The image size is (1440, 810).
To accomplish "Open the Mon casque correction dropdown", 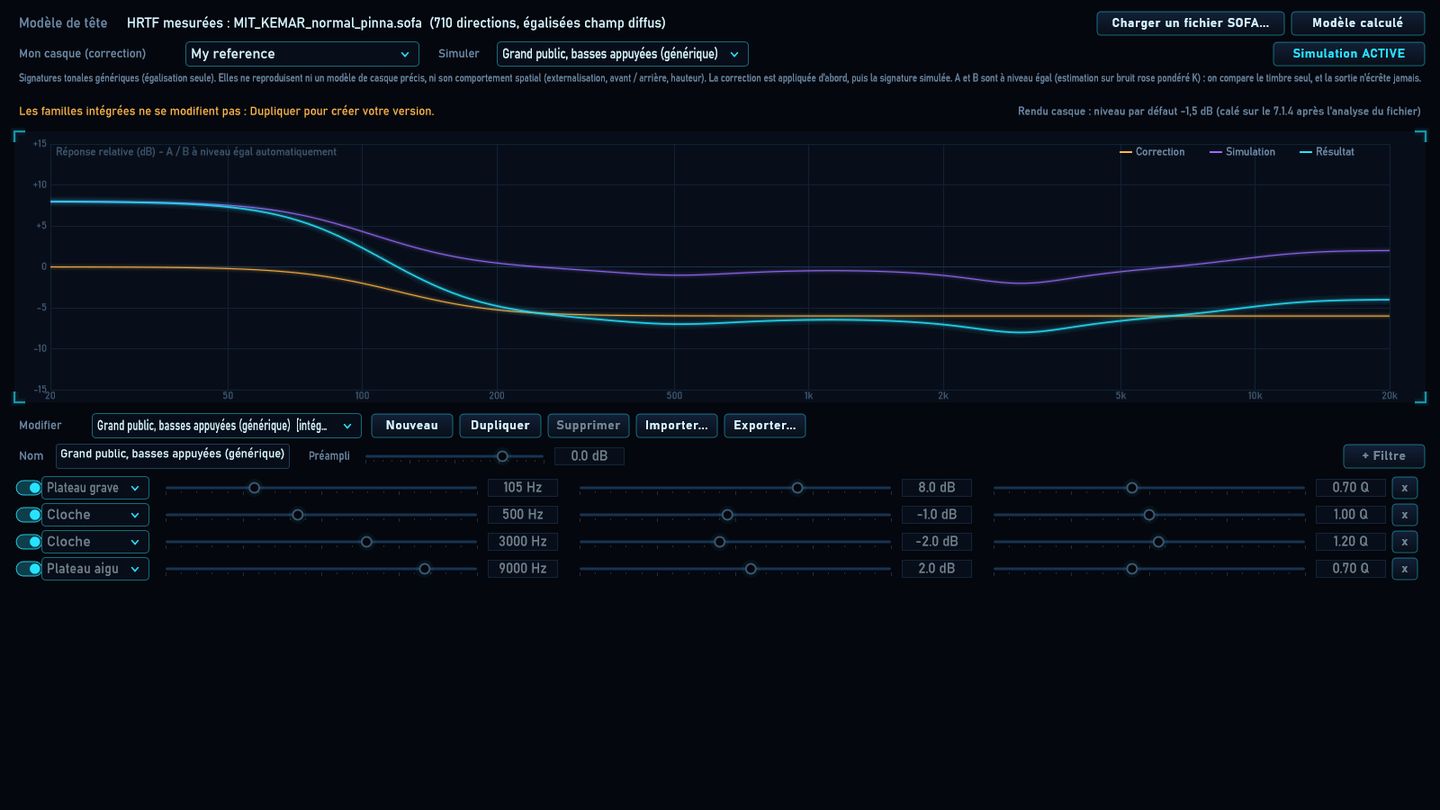I will pyautogui.click(x=302, y=54).
